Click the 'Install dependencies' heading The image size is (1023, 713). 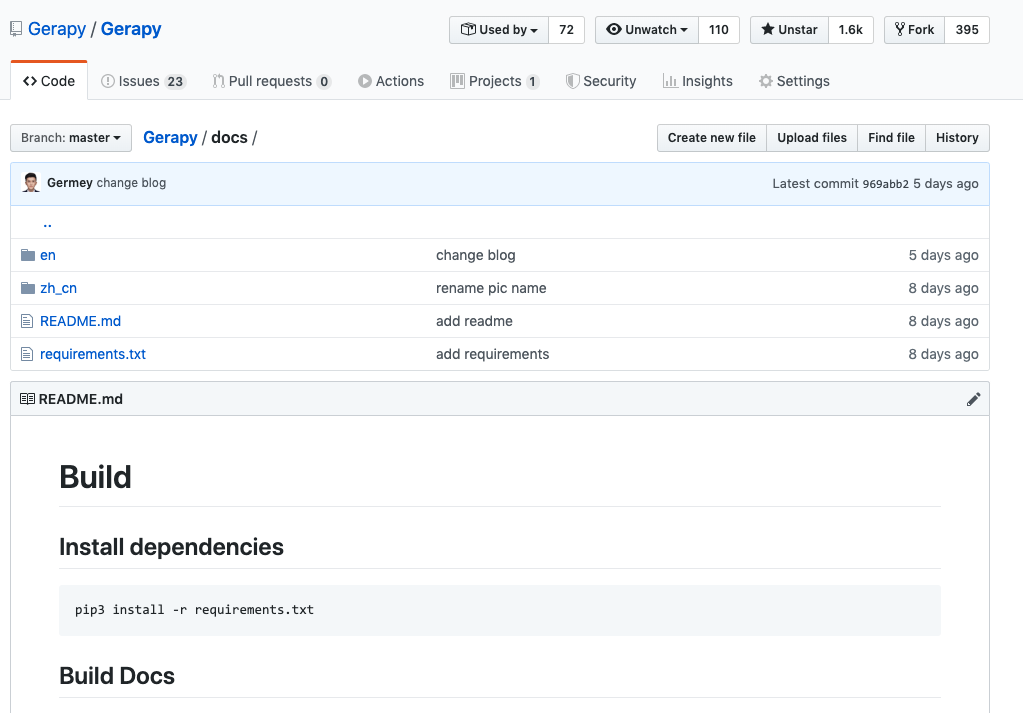(172, 547)
